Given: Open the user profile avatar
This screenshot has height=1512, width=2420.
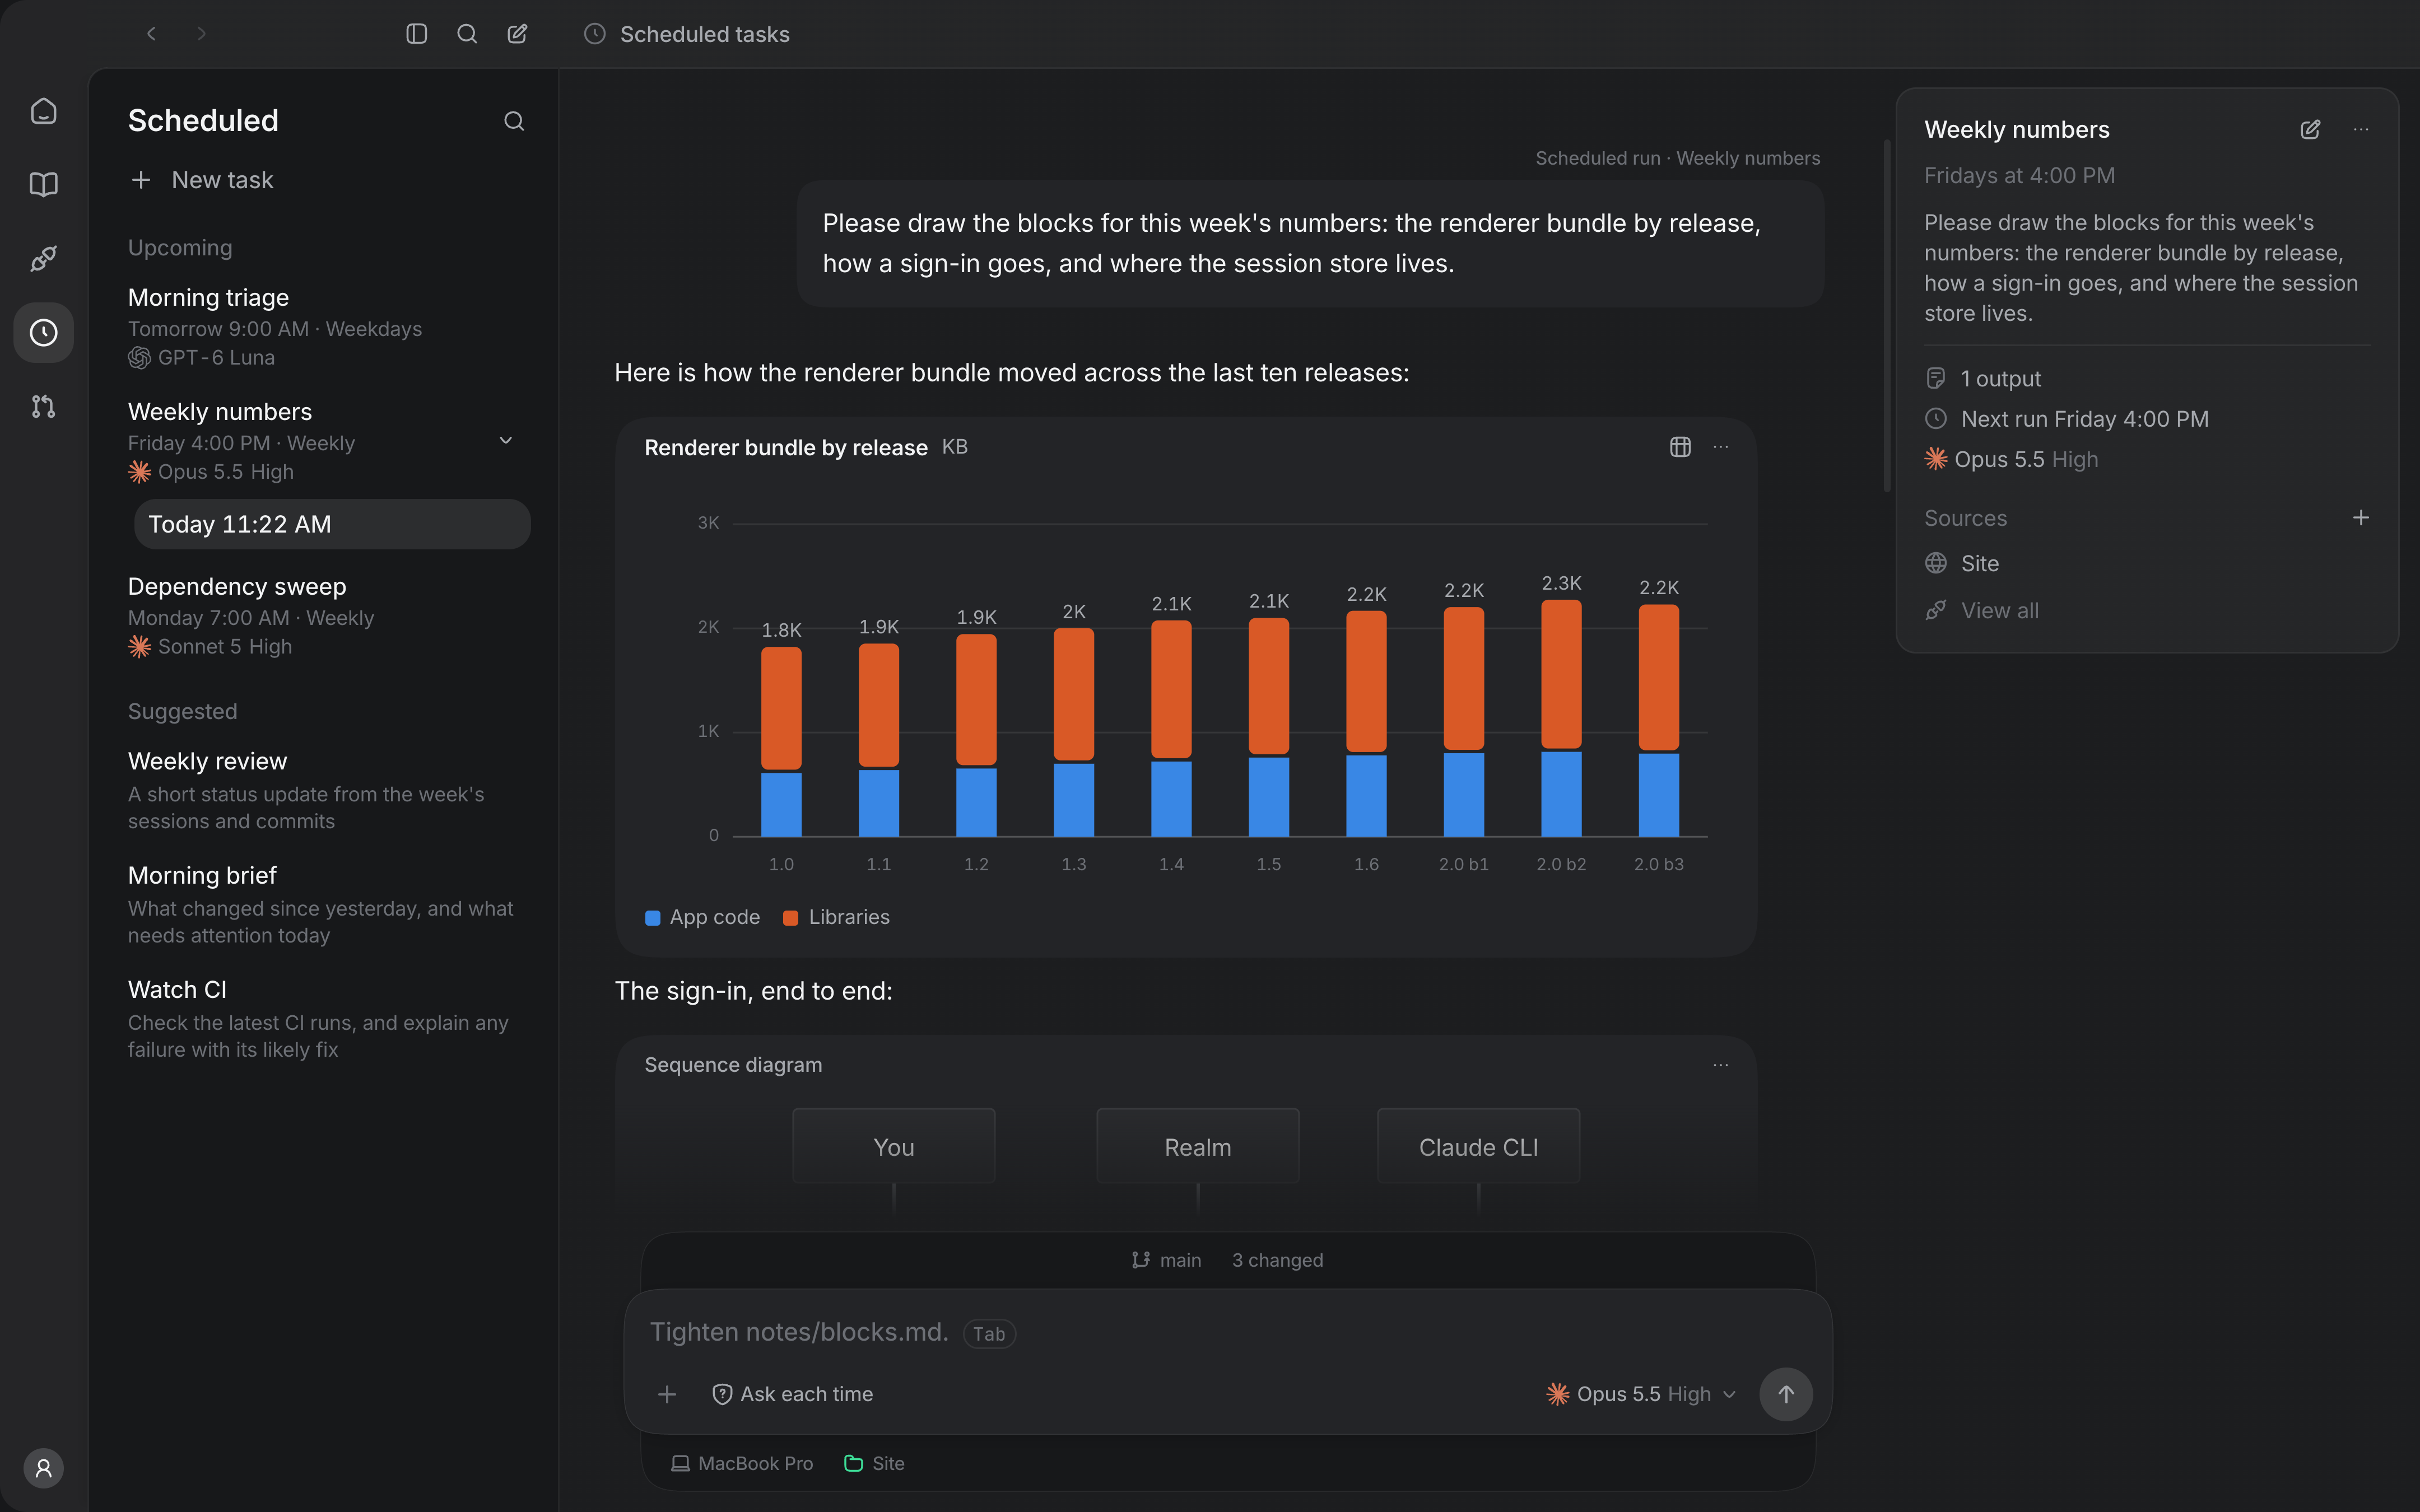Looking at the screenshot, I should tap(43, 1468).
